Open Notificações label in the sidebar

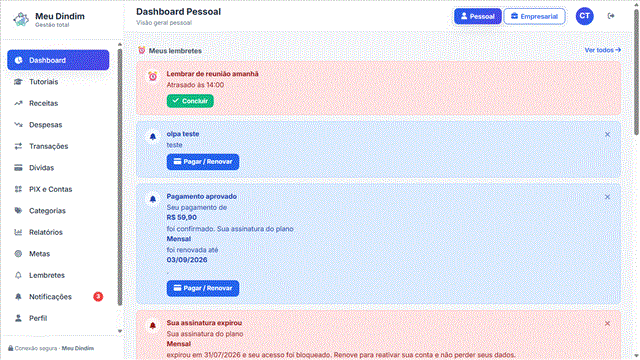[x=50, y=297]
